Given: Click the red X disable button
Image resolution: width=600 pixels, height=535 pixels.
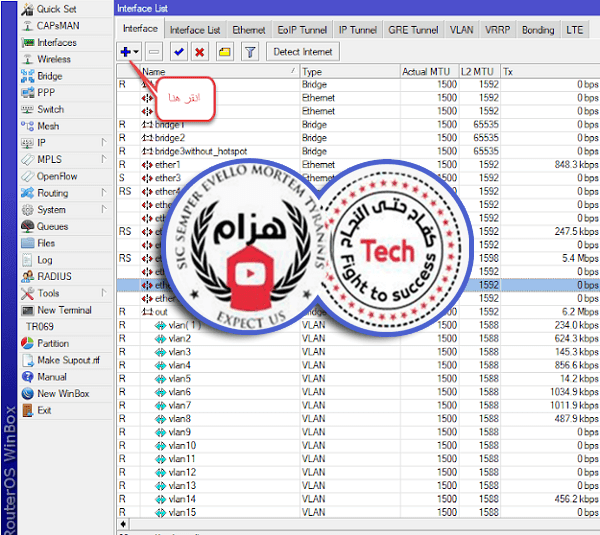Looking at the screenshot, I should 199,52.
